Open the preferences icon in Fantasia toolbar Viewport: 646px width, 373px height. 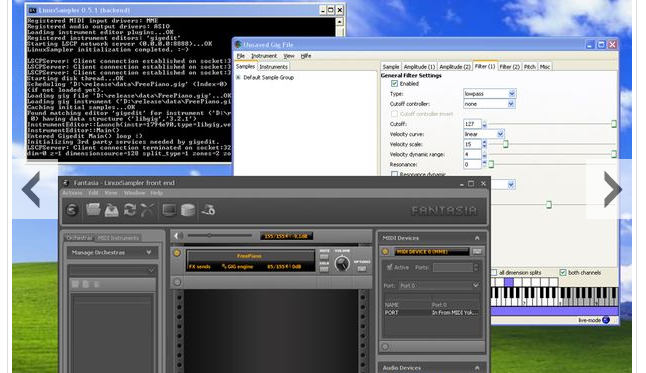click(208, 210)
